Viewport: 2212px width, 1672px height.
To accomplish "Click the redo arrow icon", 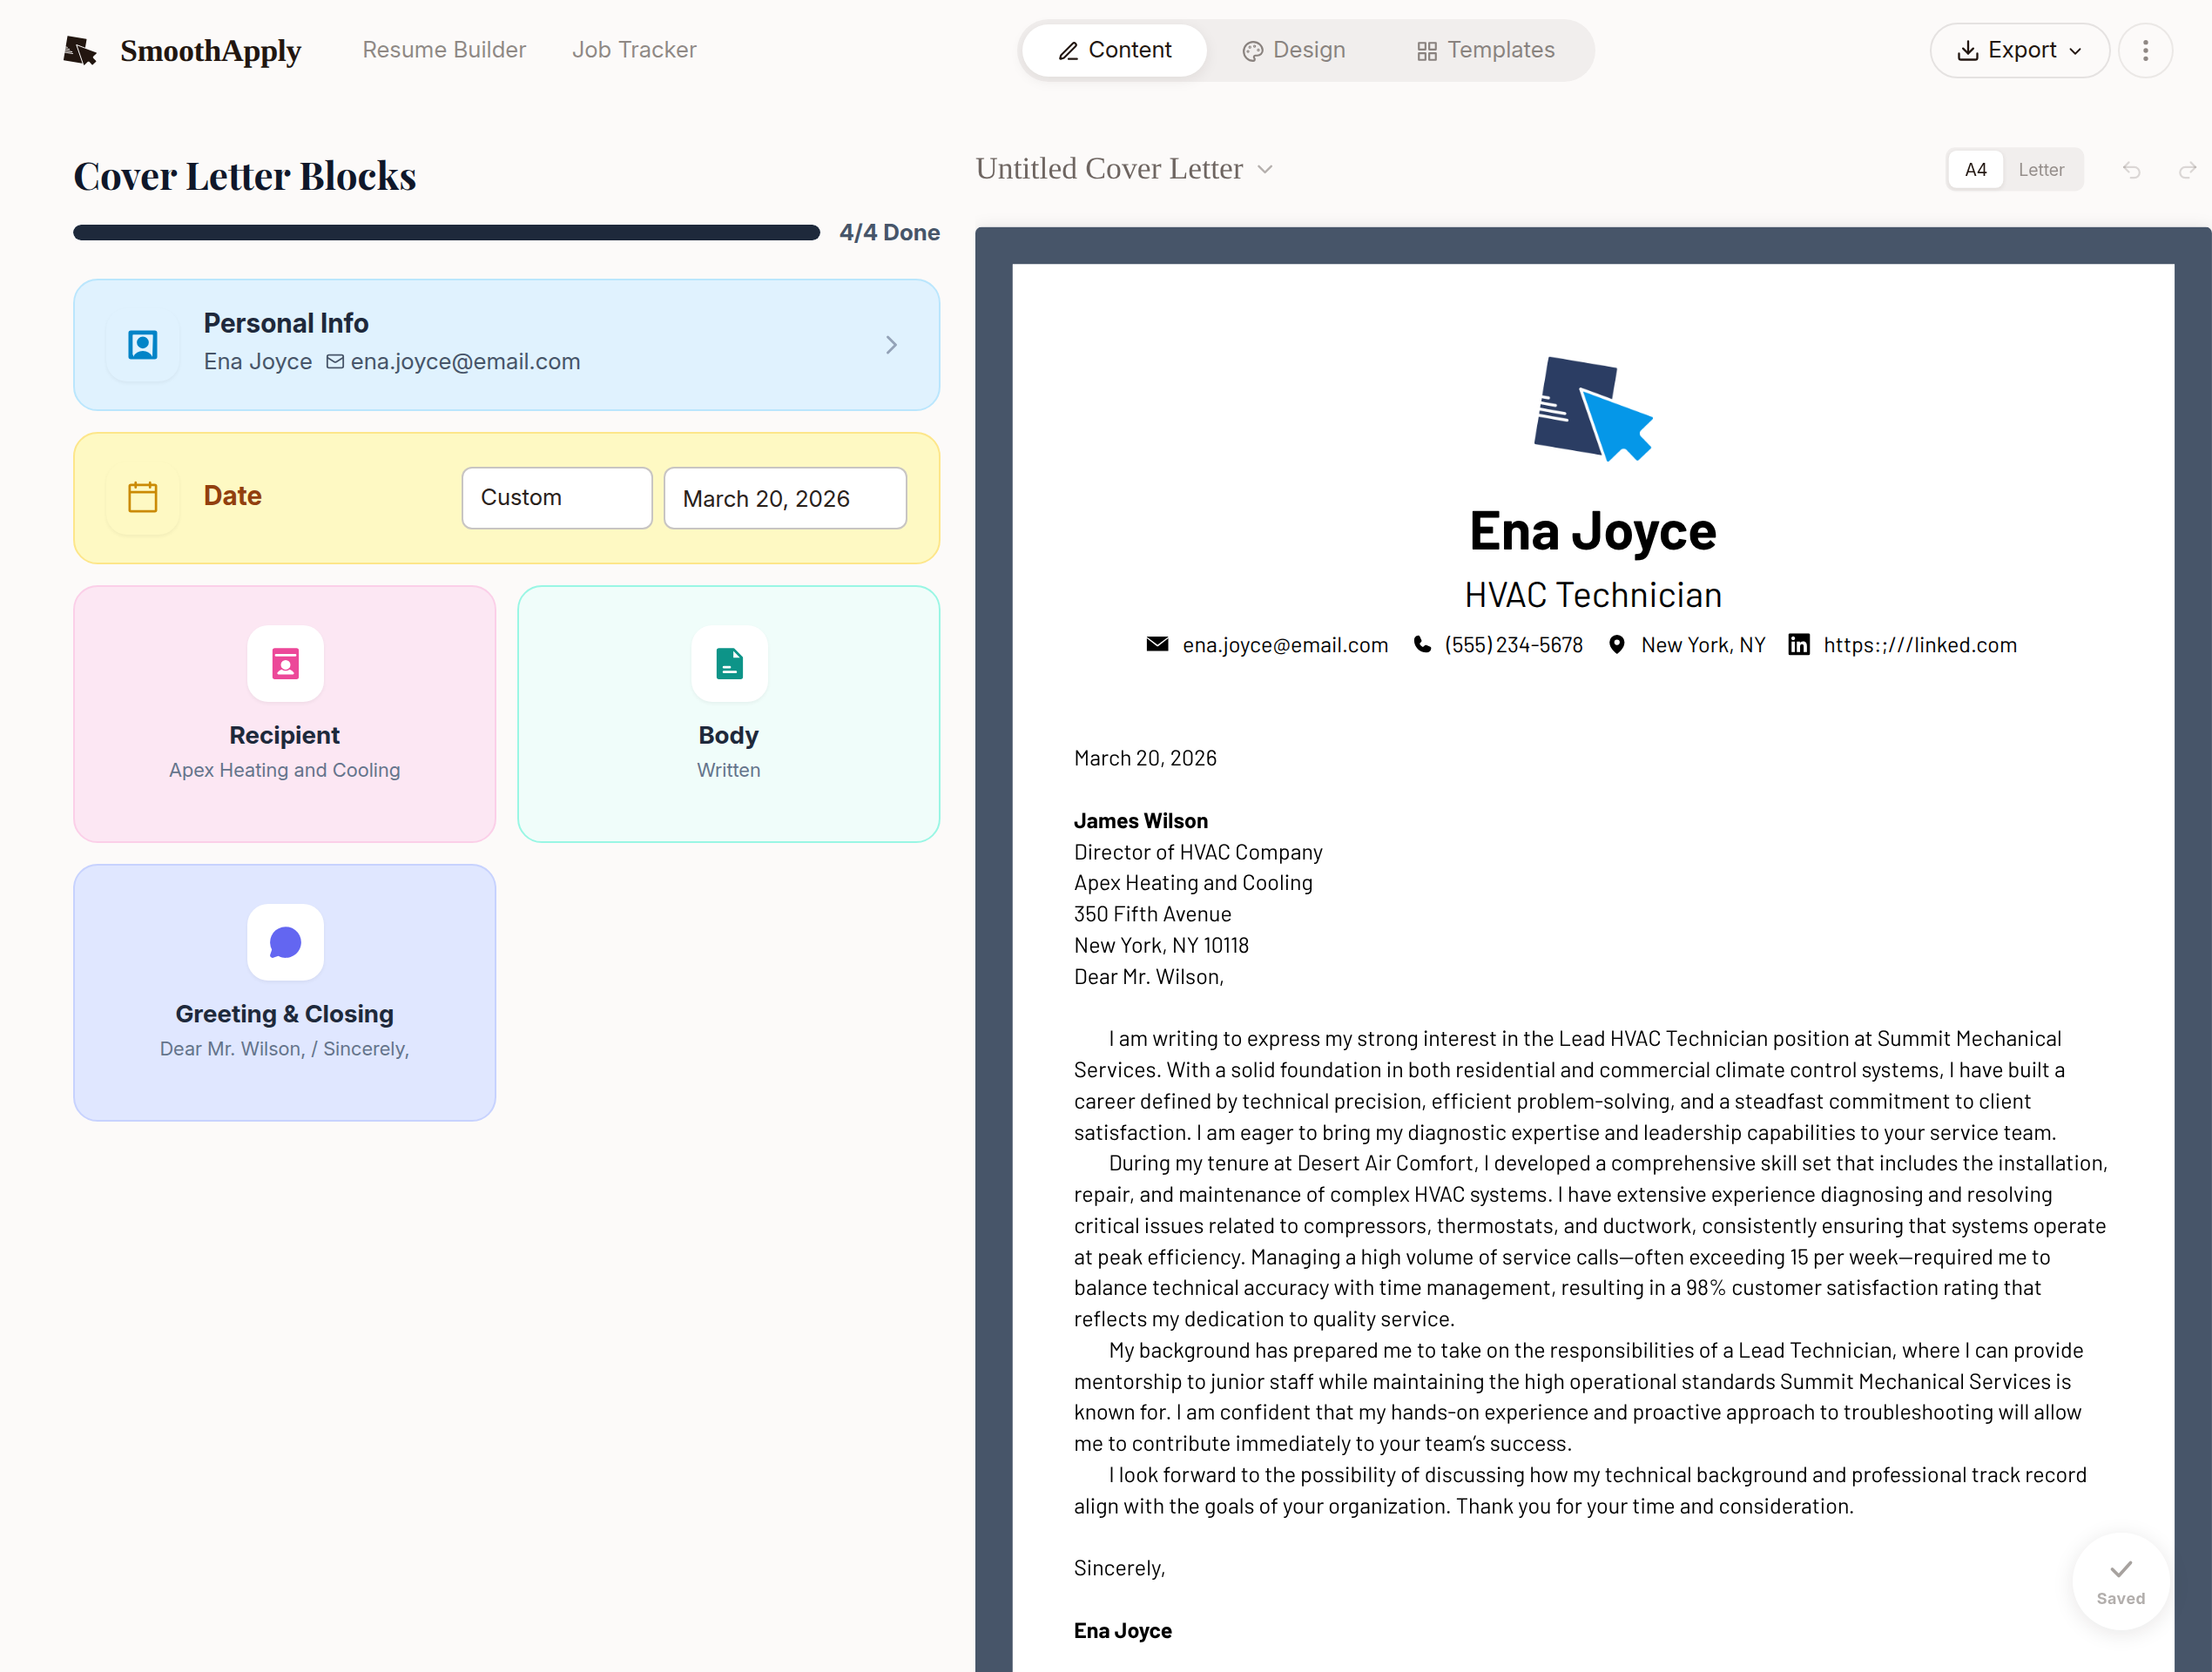I will [2187, 170].
